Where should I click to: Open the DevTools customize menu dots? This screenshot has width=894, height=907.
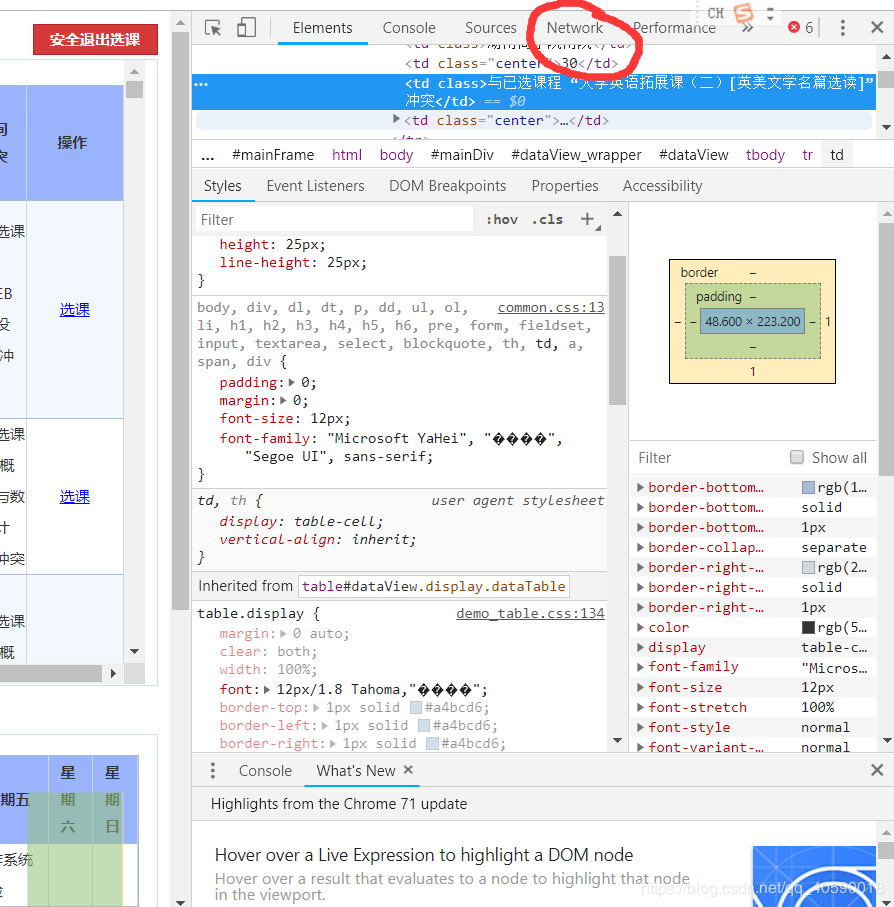point(843,28)
